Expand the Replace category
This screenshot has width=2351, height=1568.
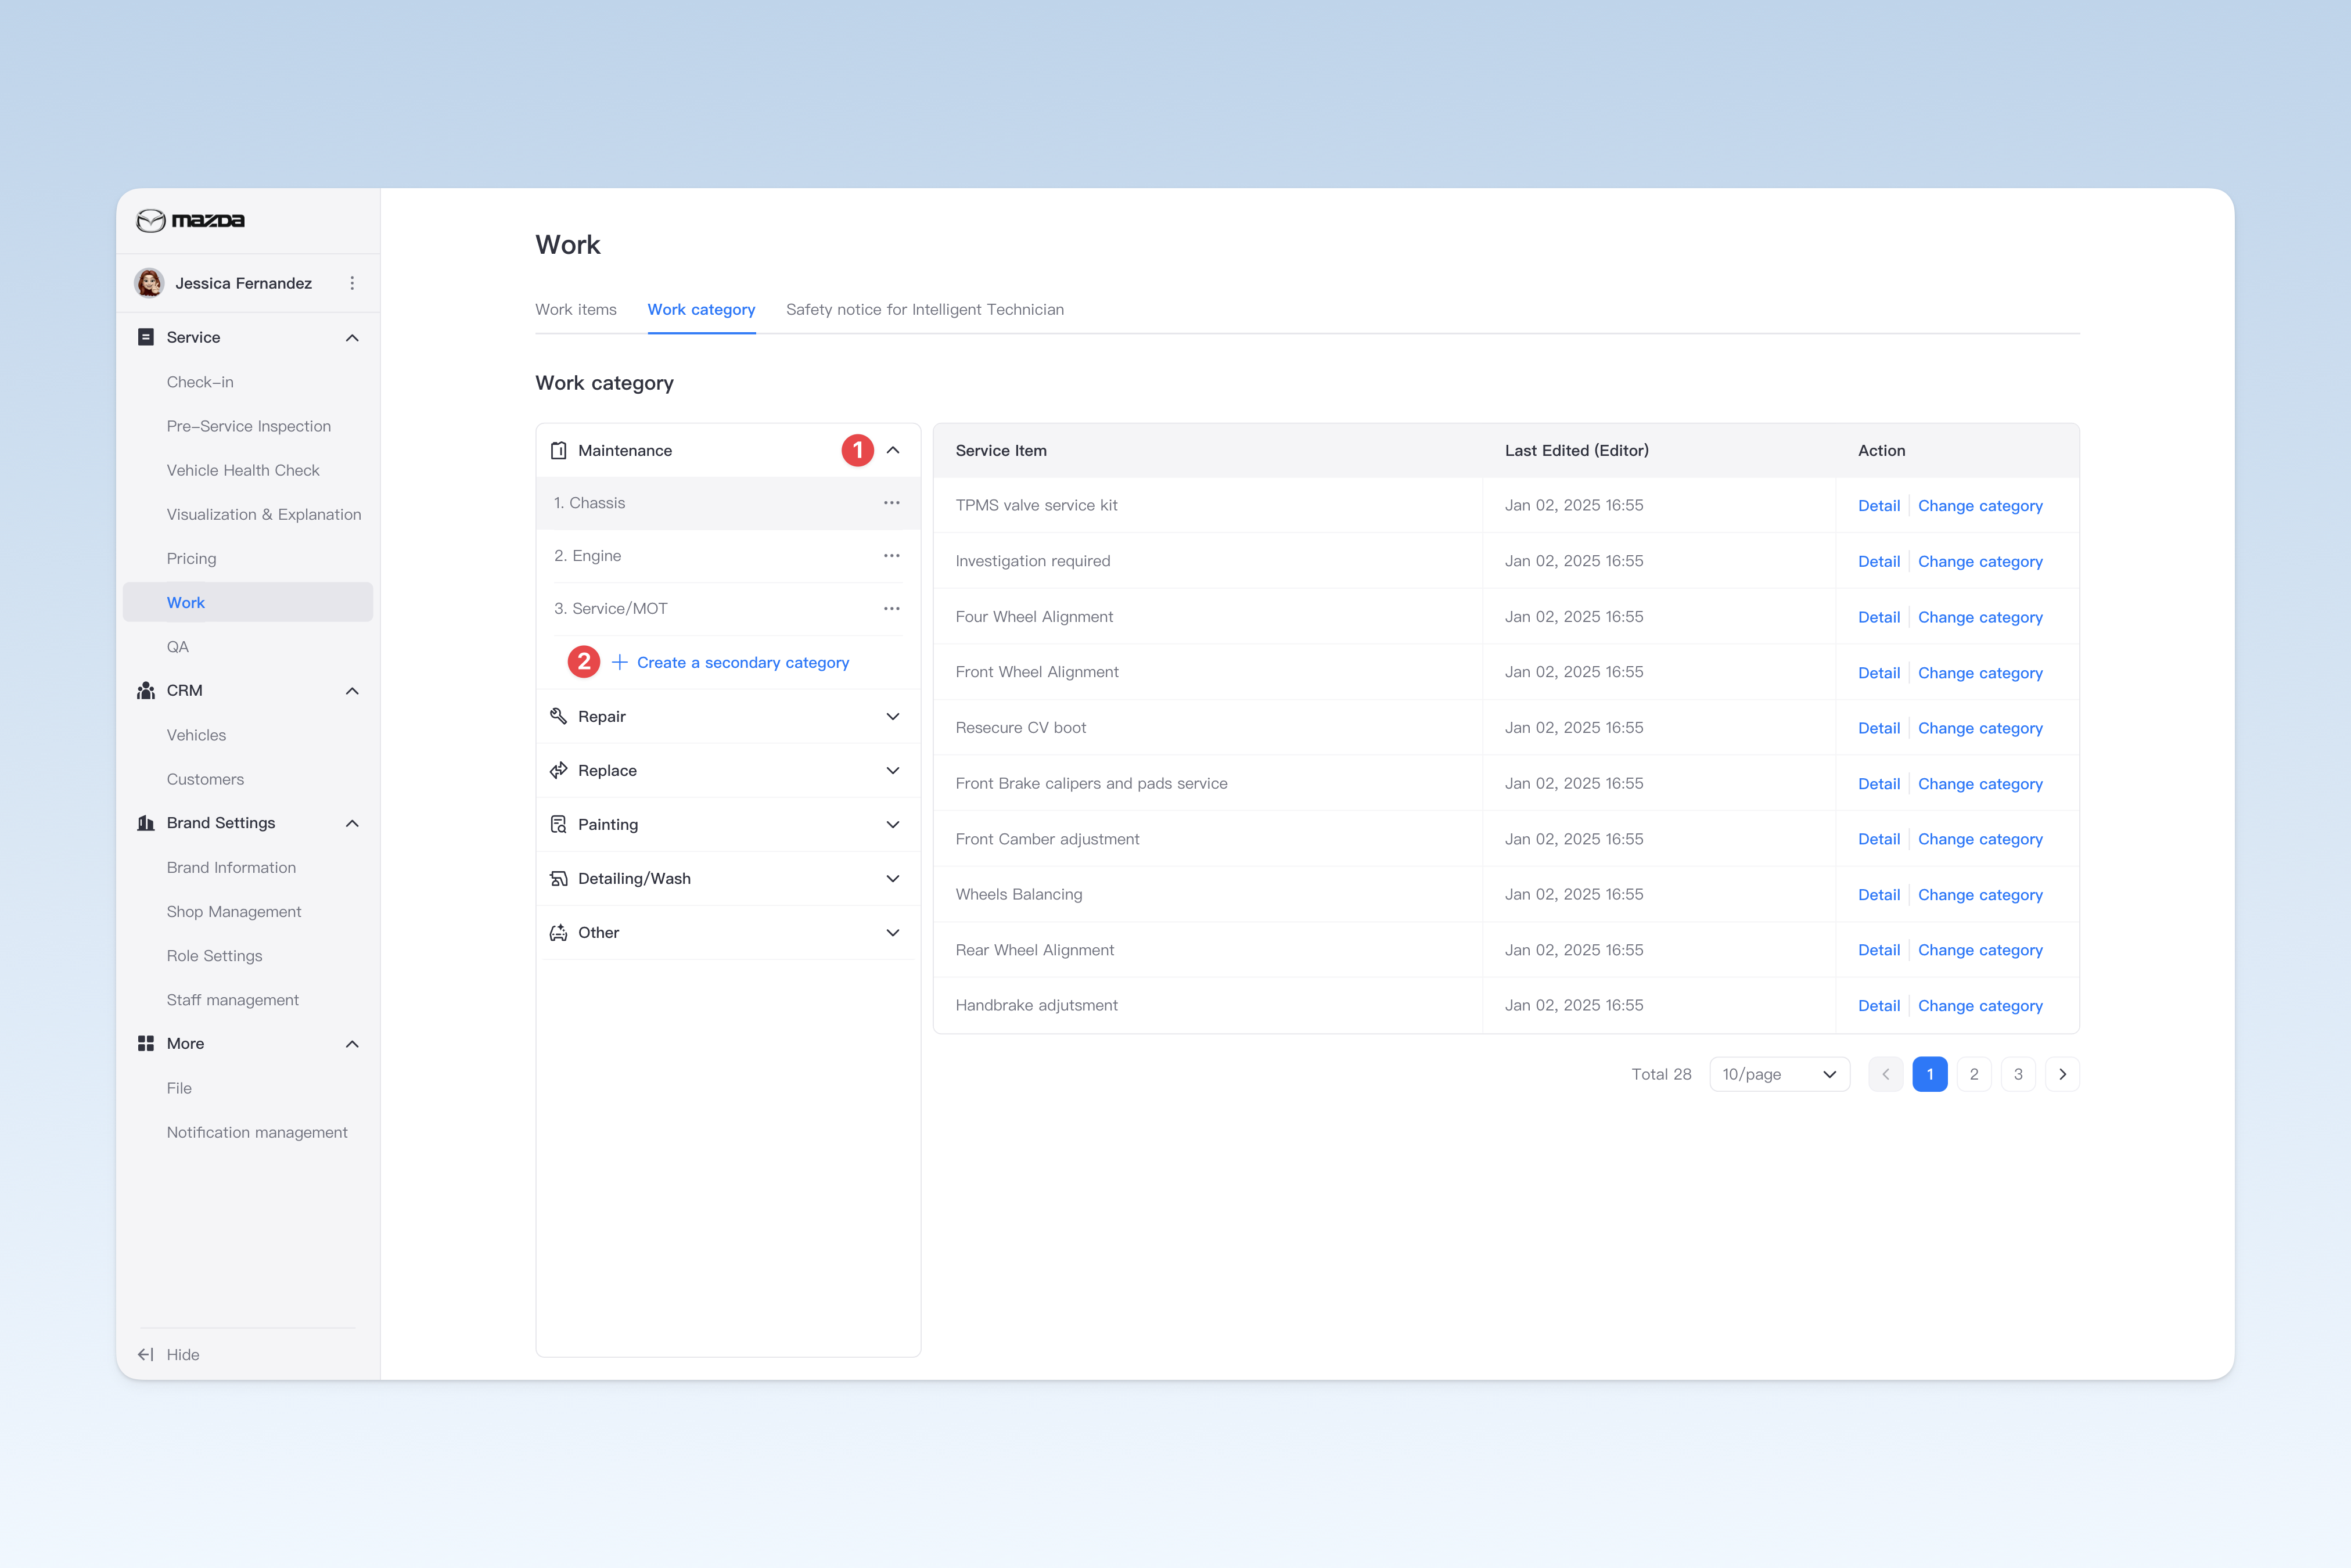(x=893, y=770)
